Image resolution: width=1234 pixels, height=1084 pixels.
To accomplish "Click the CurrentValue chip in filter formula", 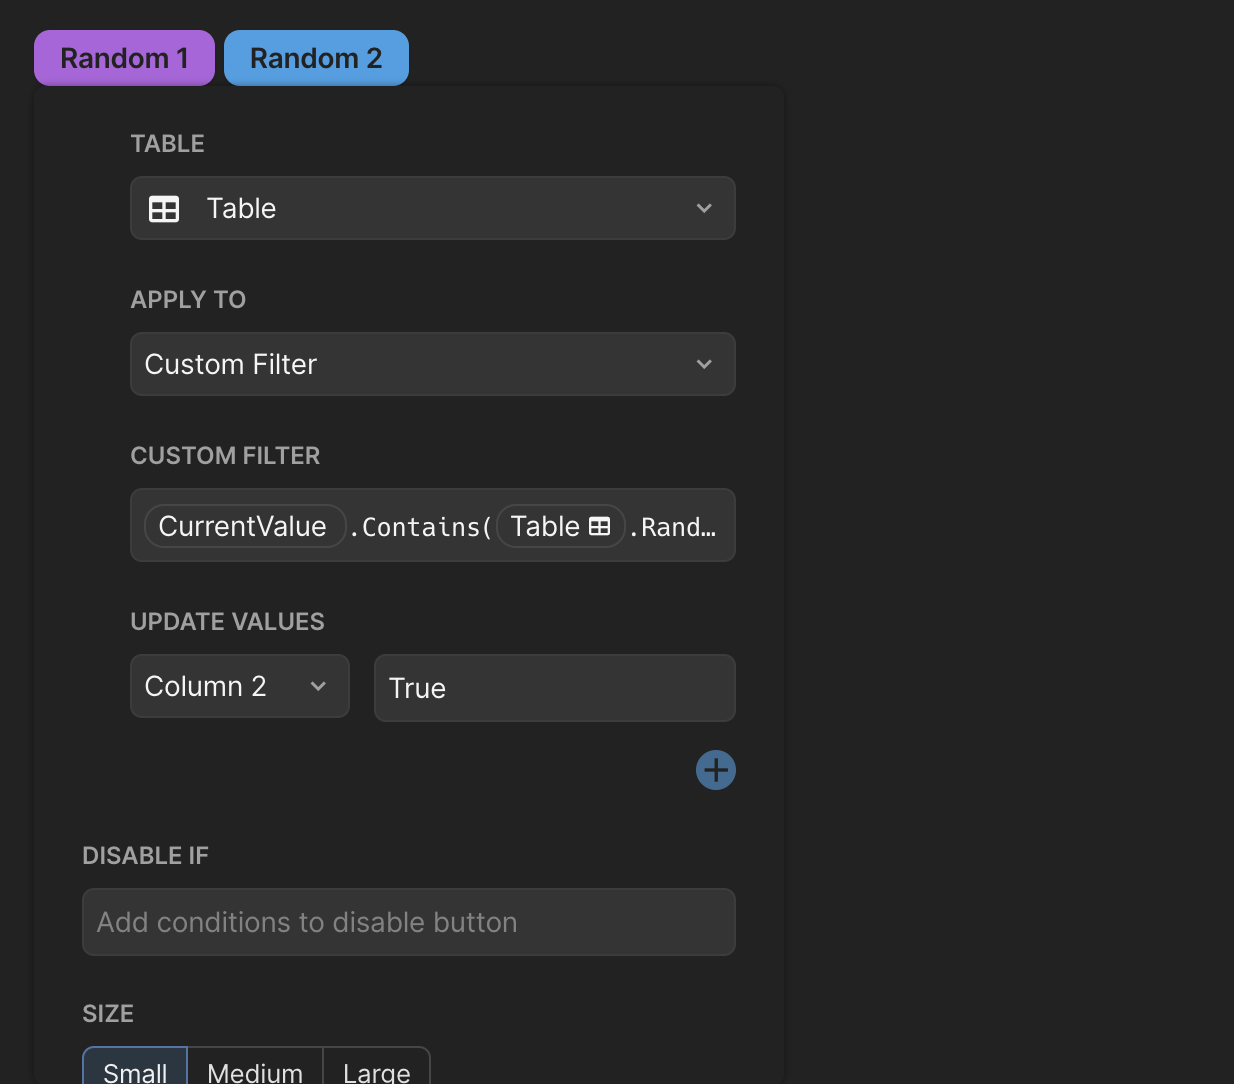I will [x=244, y=526].
